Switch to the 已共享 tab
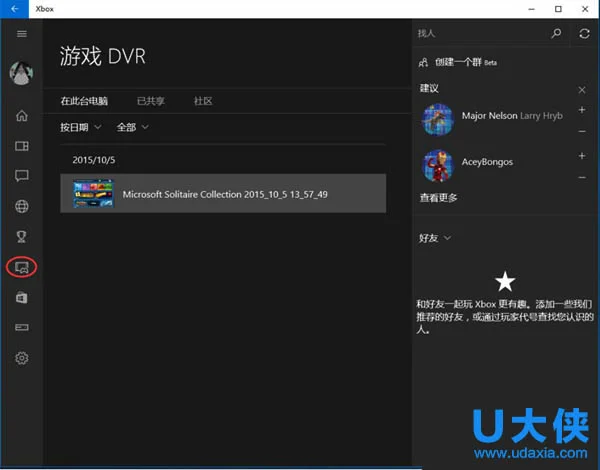600x470 pixels. 151,101
